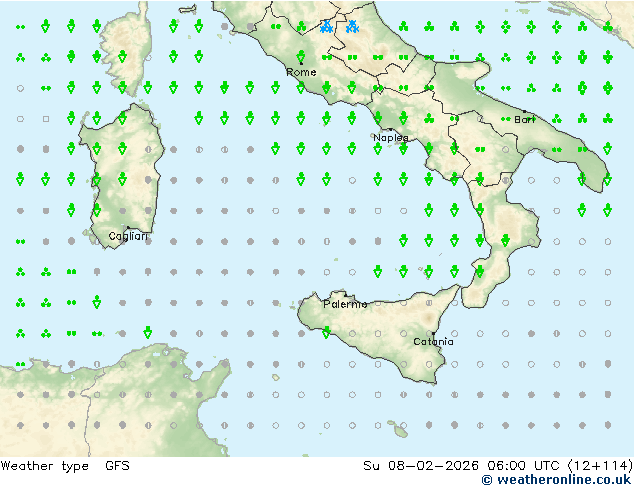The width and height of the screenshot is (634, 490).
Task: Click the 'Weather type' caption text
Action: point(44,466)
